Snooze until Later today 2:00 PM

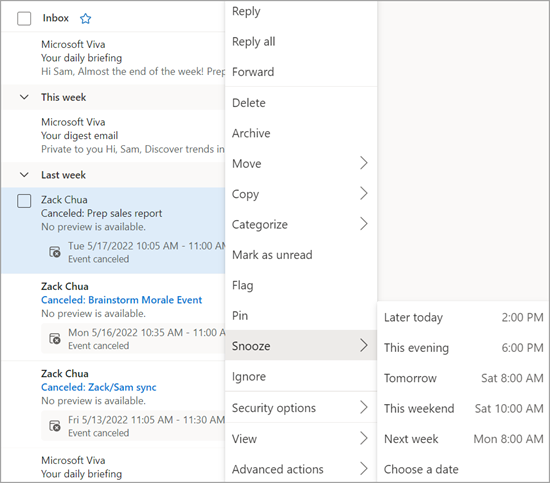(x=463, y=317)
